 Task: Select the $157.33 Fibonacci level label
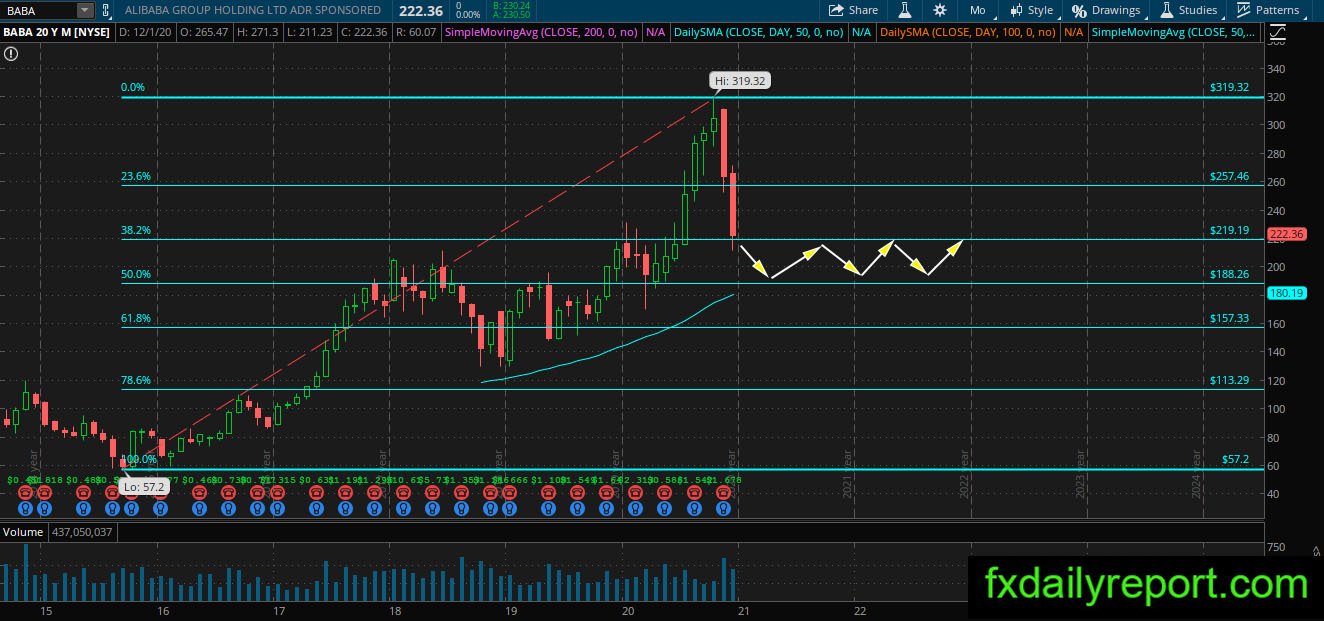[1229, 318]
